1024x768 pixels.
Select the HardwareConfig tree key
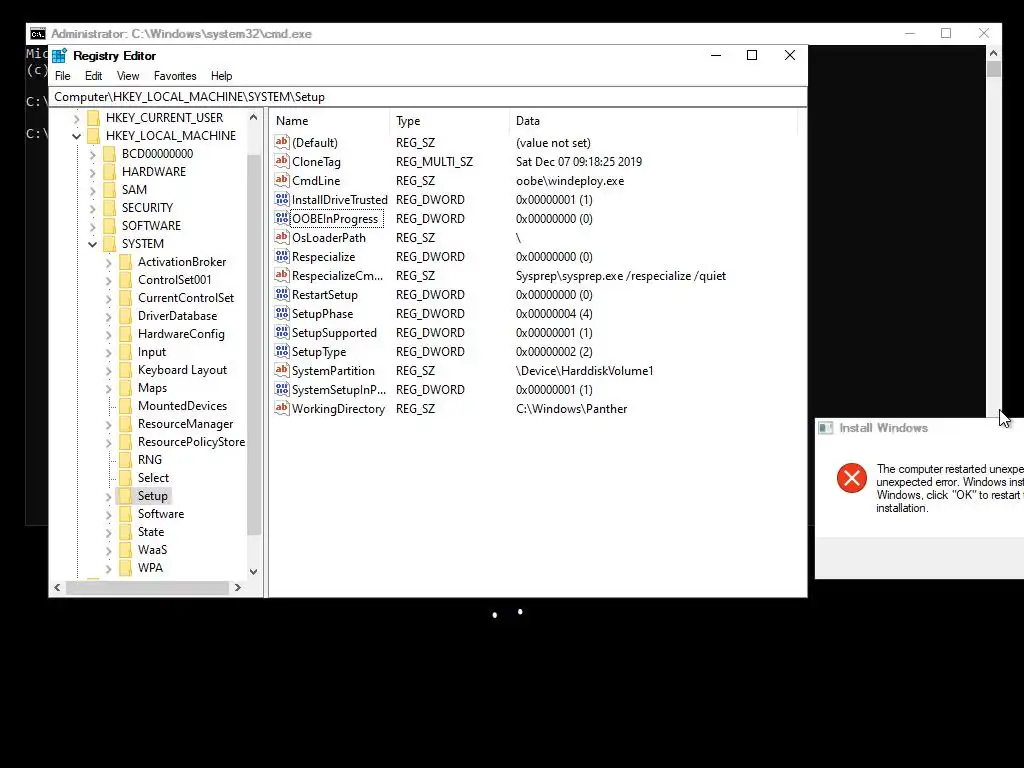(181, 334)
